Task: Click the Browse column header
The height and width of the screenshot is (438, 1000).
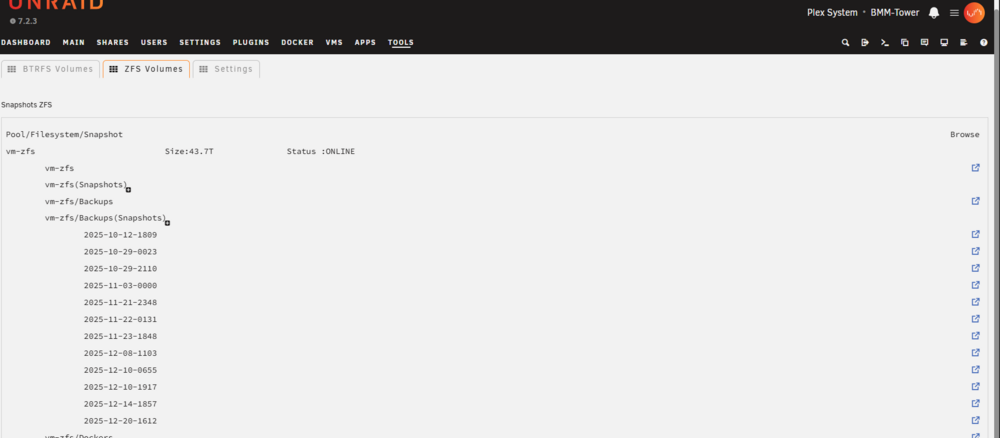Action: pos(965,135)
